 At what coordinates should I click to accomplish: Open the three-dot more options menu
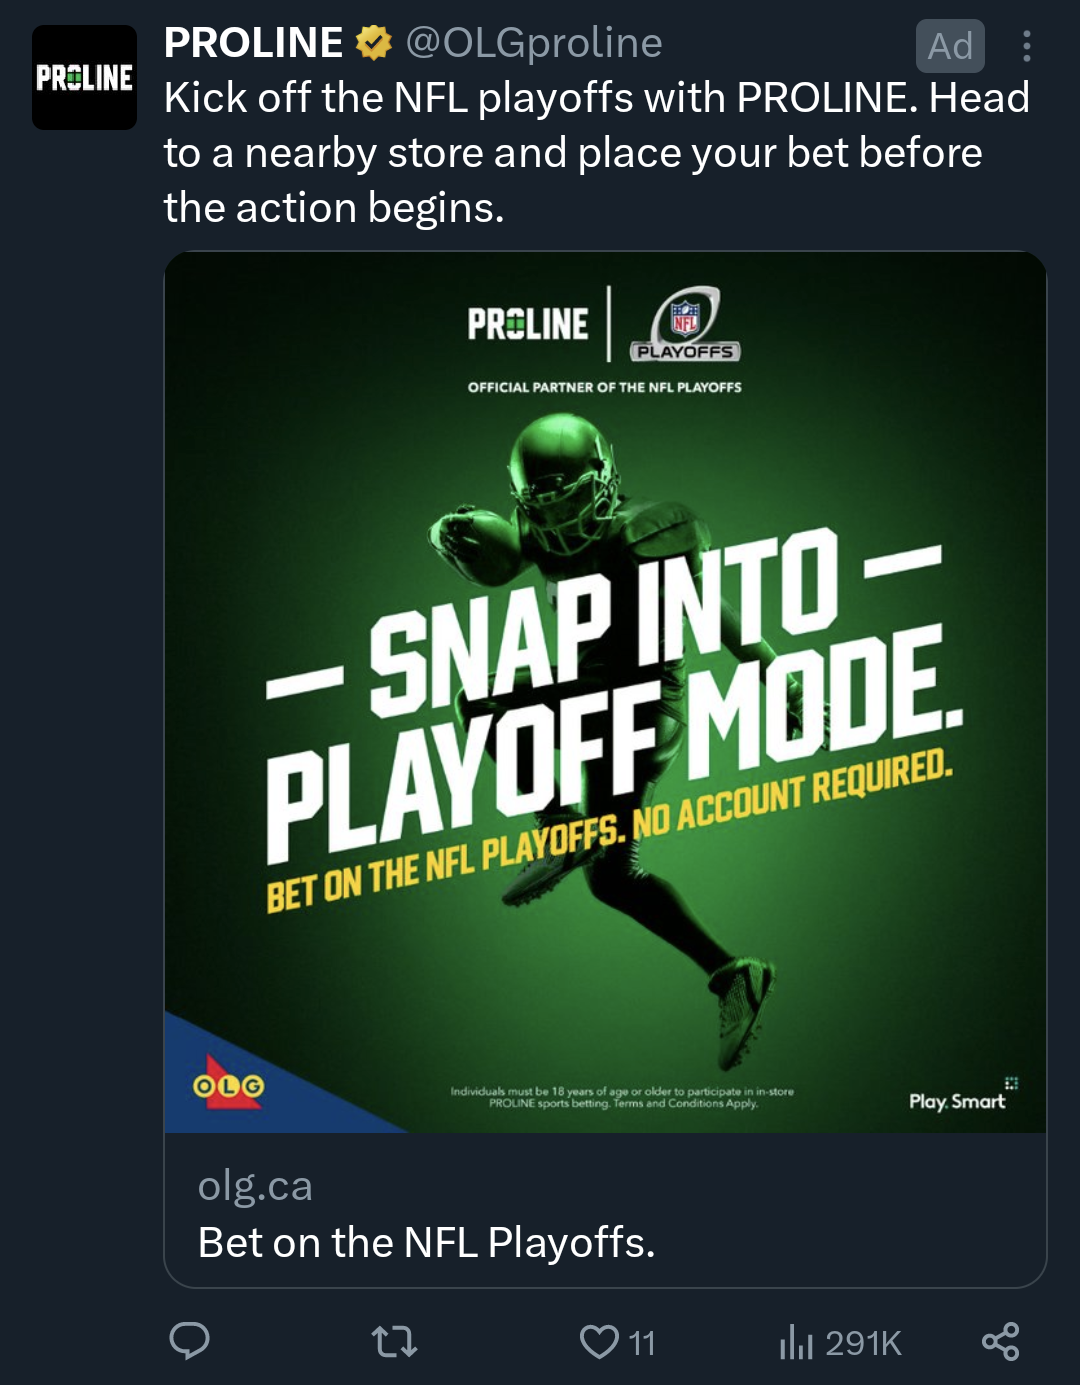[x=1026, y=46]
